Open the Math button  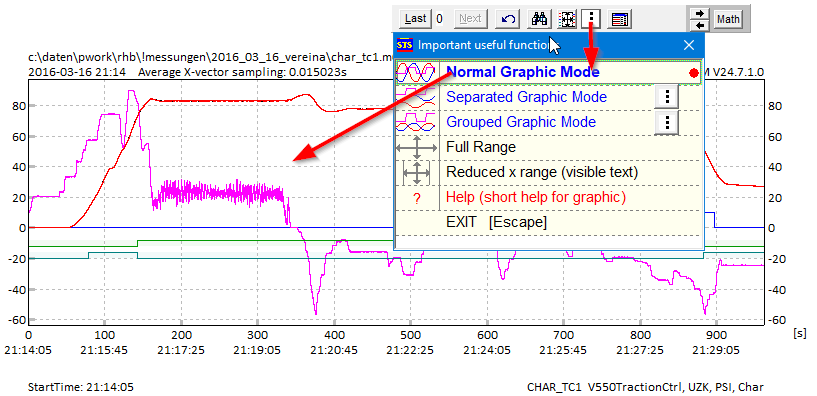coord(728,20)
